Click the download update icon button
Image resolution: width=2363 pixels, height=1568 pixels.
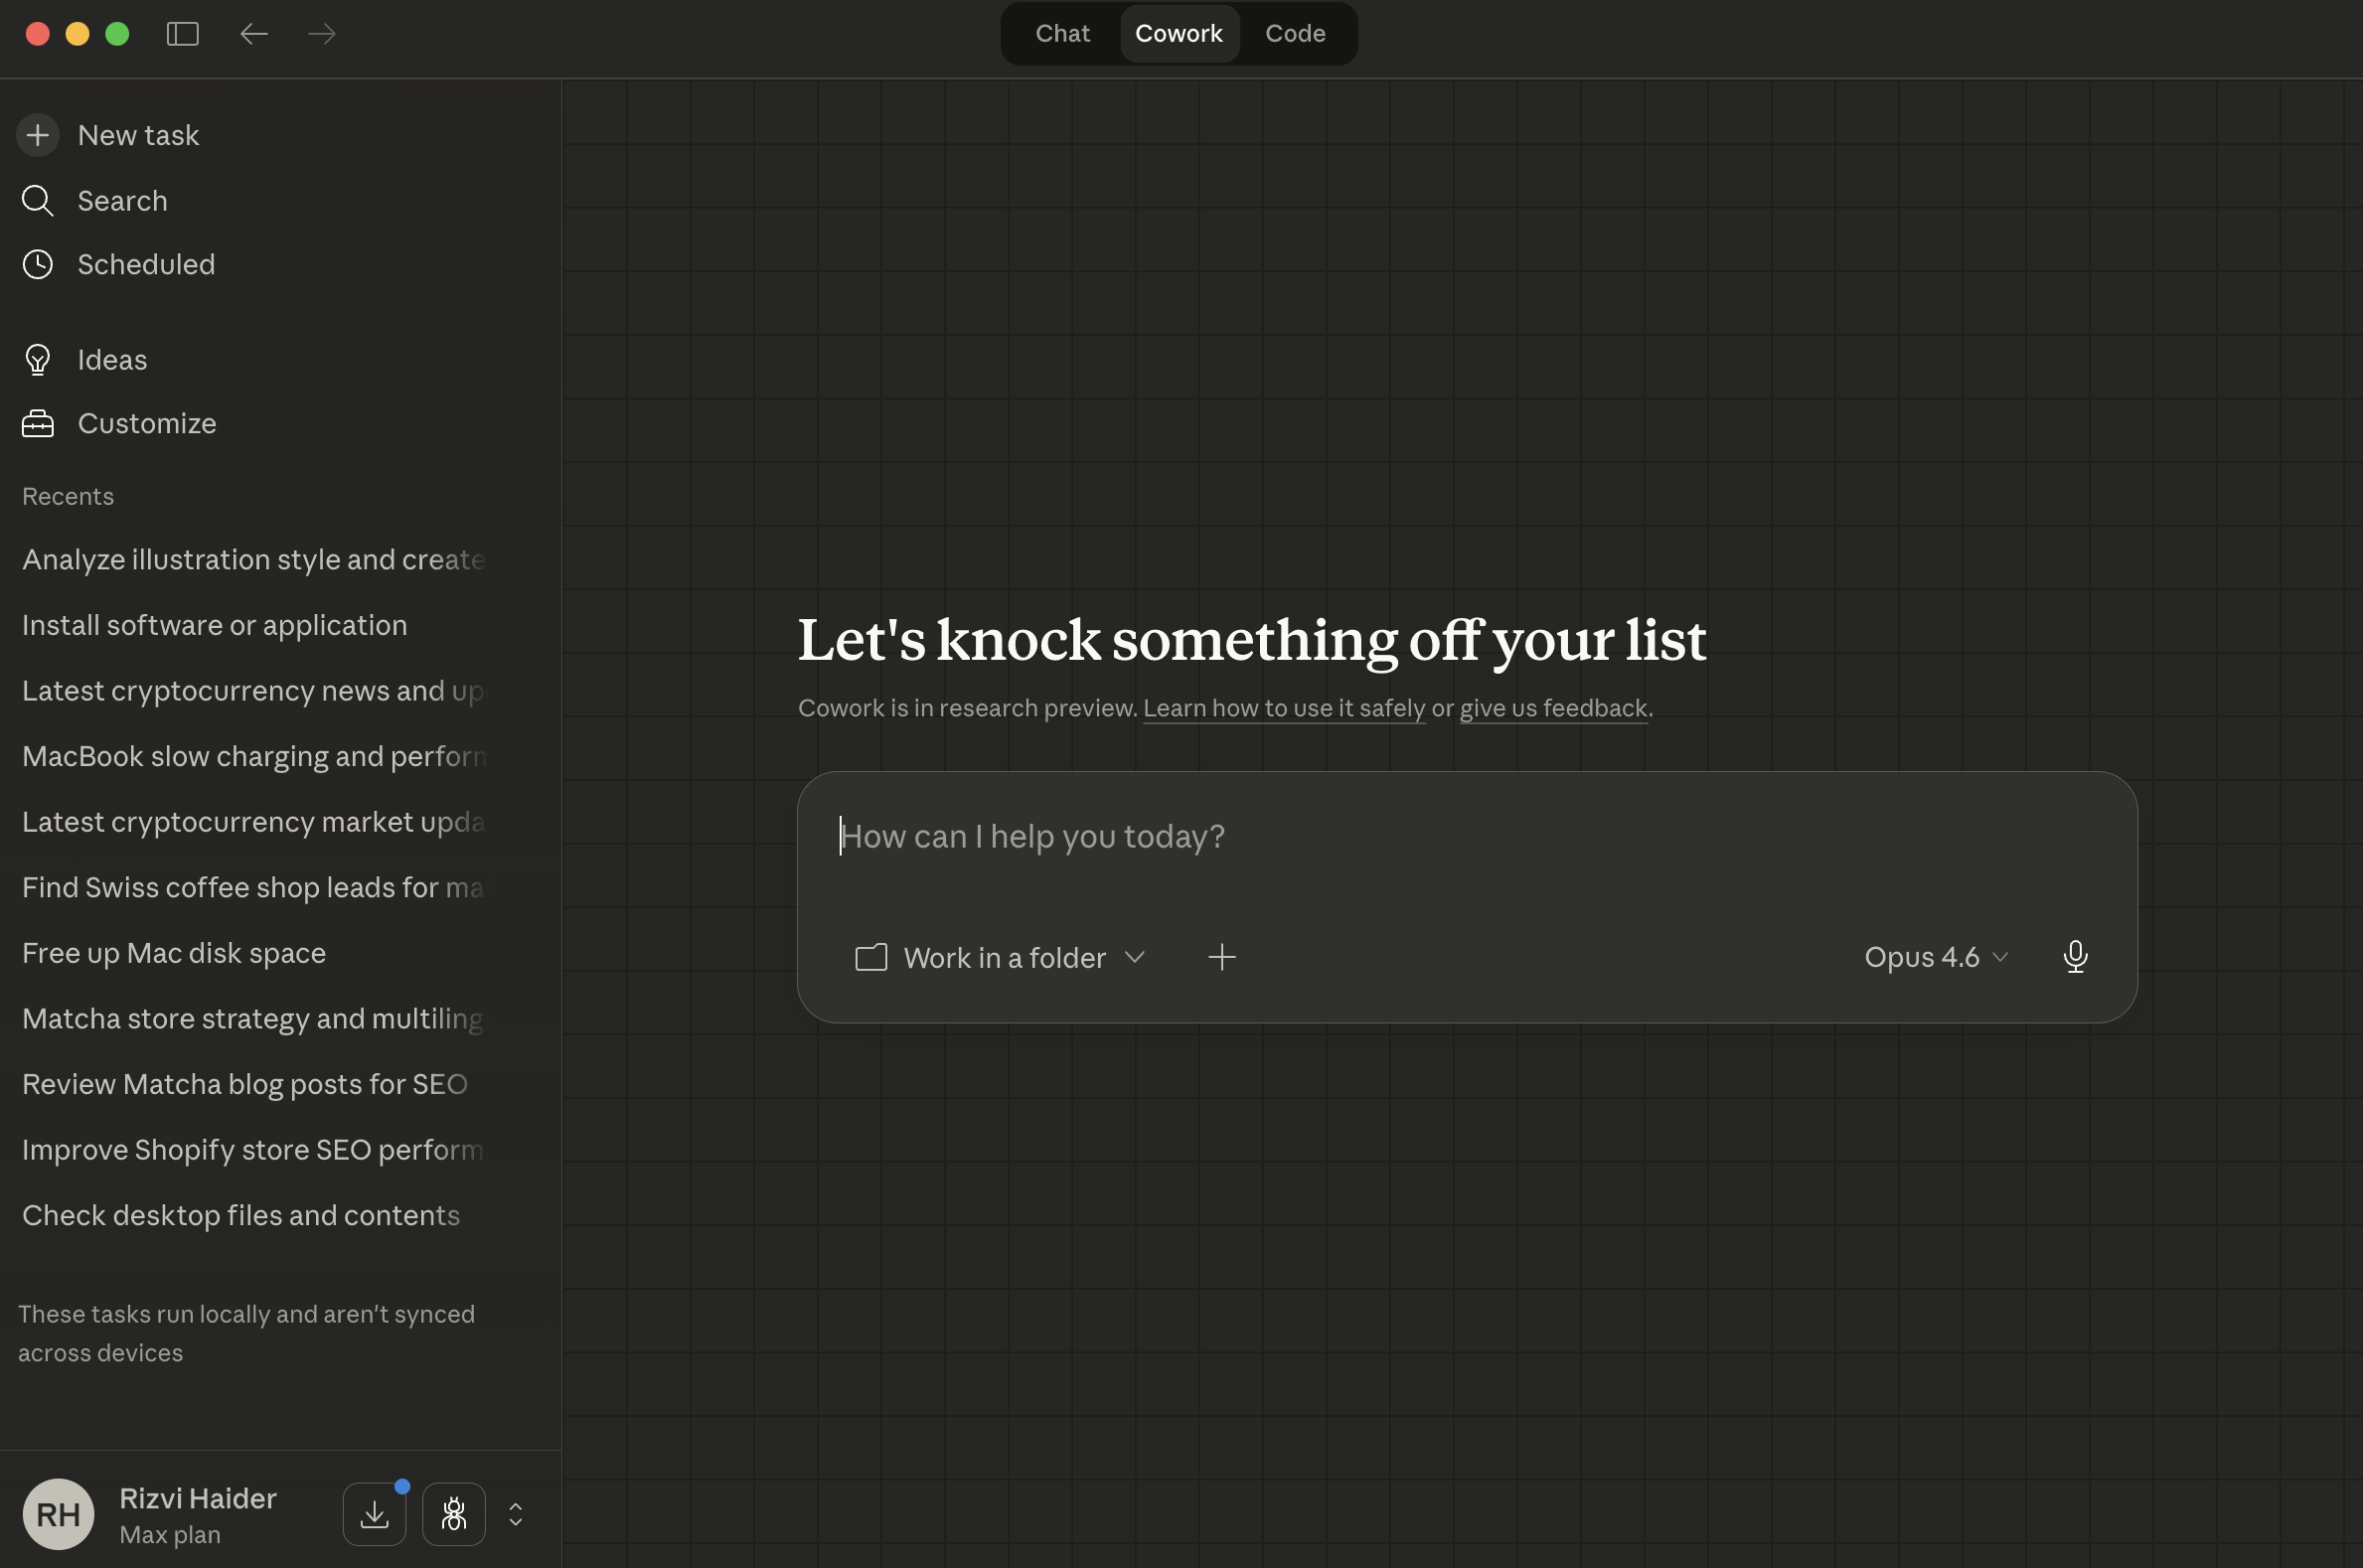pyautogui.click(x=374, y=1514)
